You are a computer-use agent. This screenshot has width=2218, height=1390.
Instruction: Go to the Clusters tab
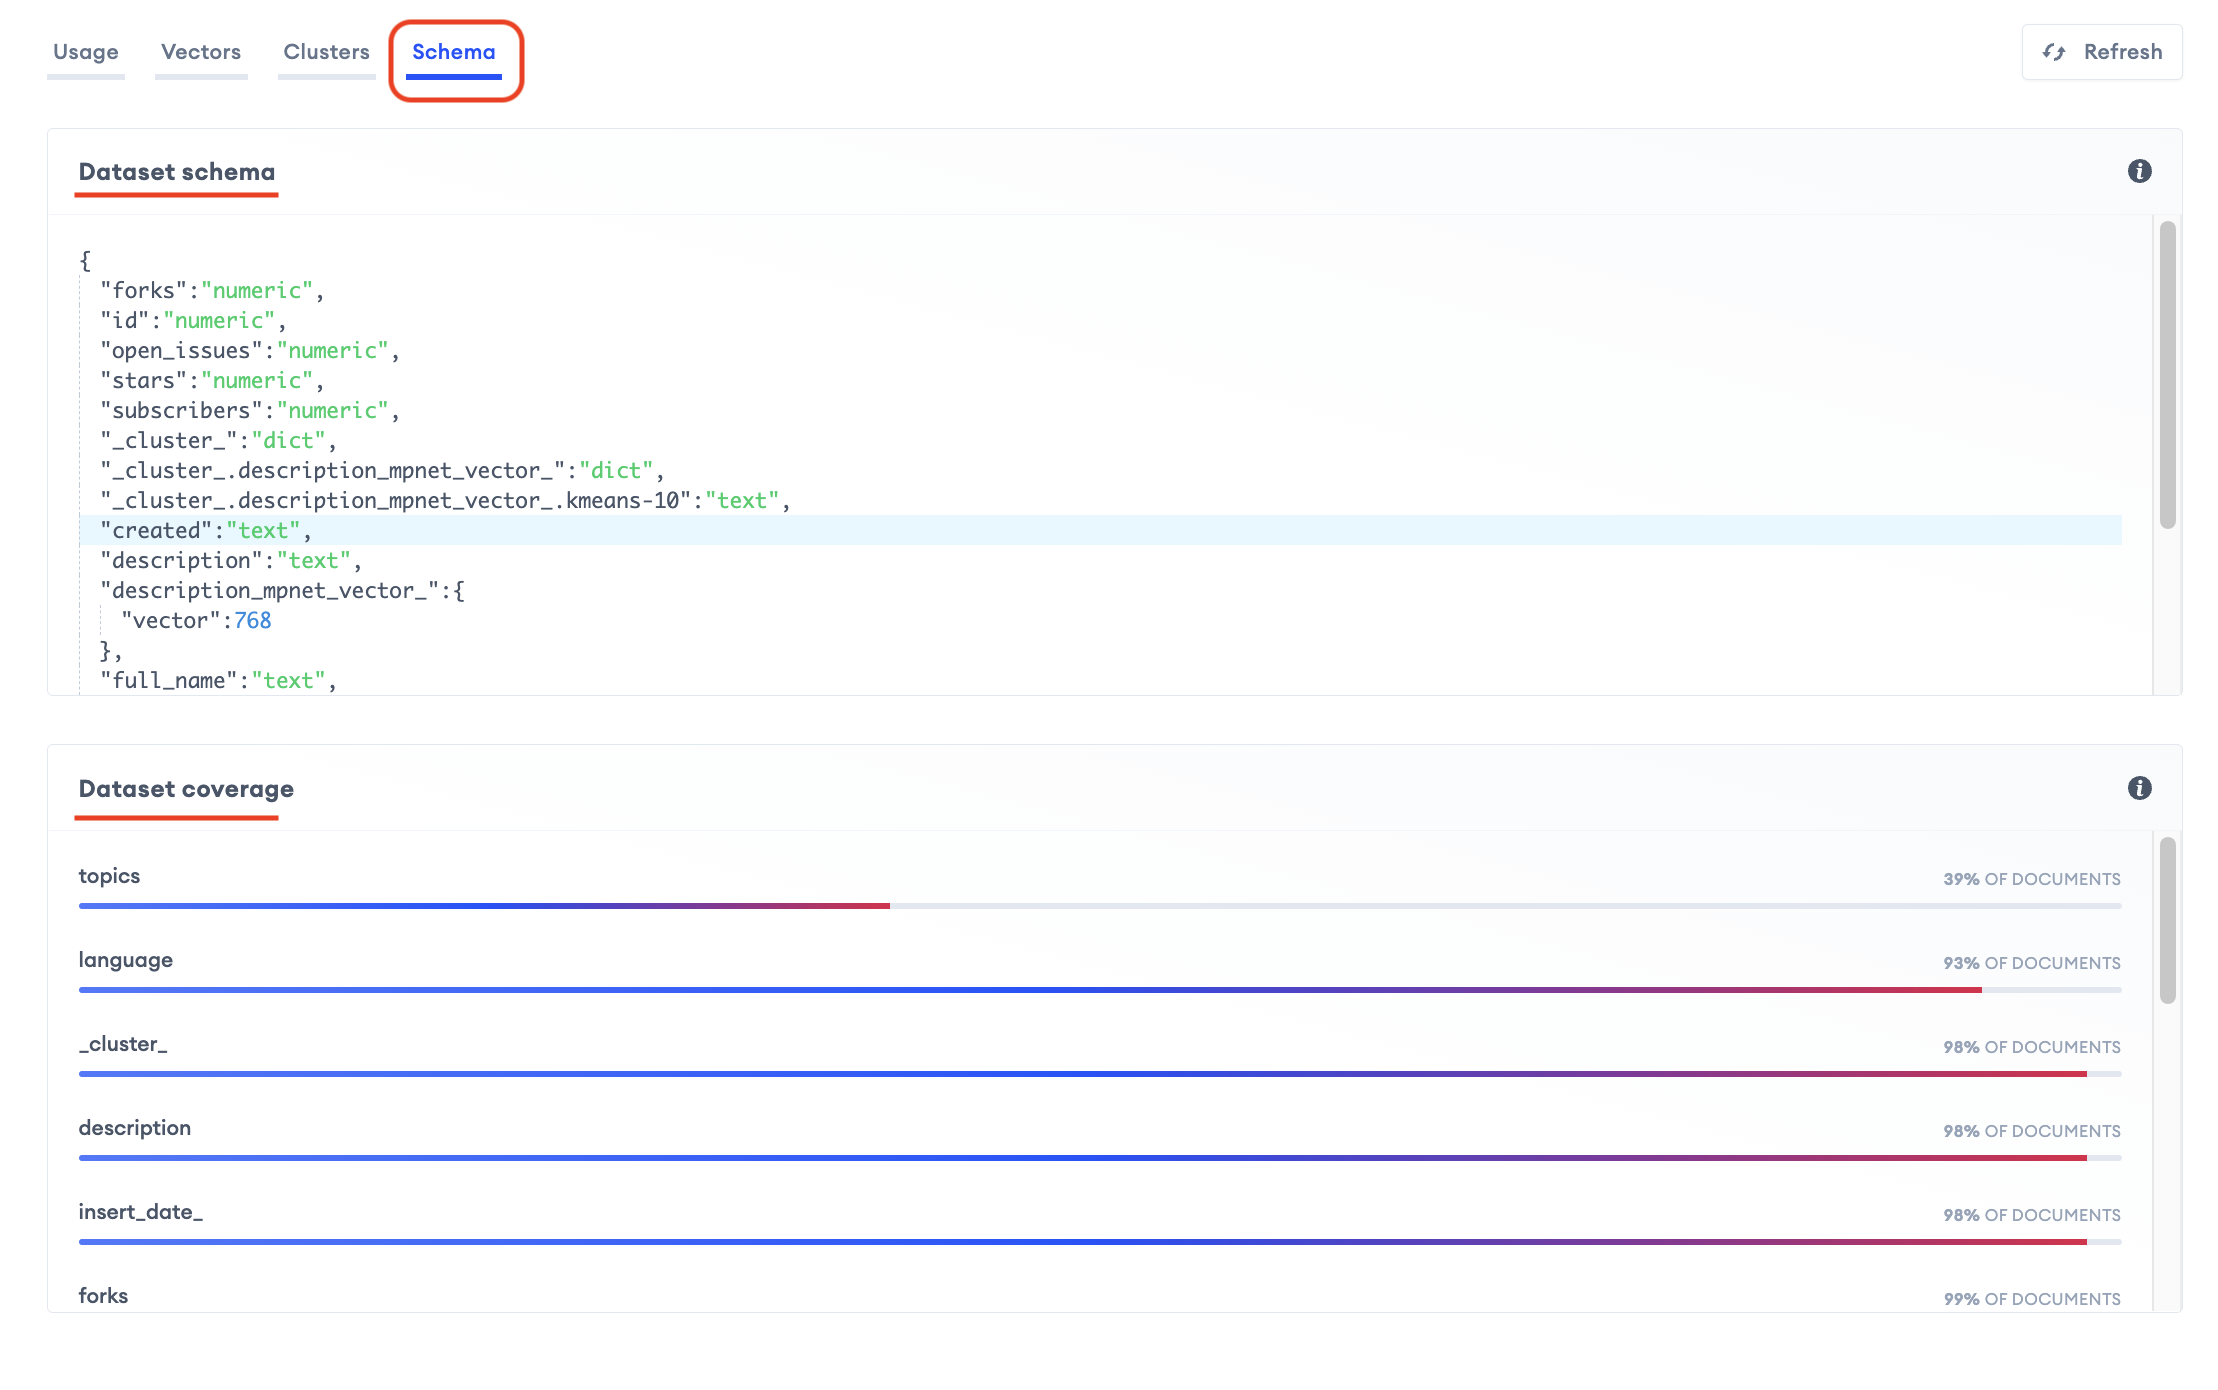point(326,52)
